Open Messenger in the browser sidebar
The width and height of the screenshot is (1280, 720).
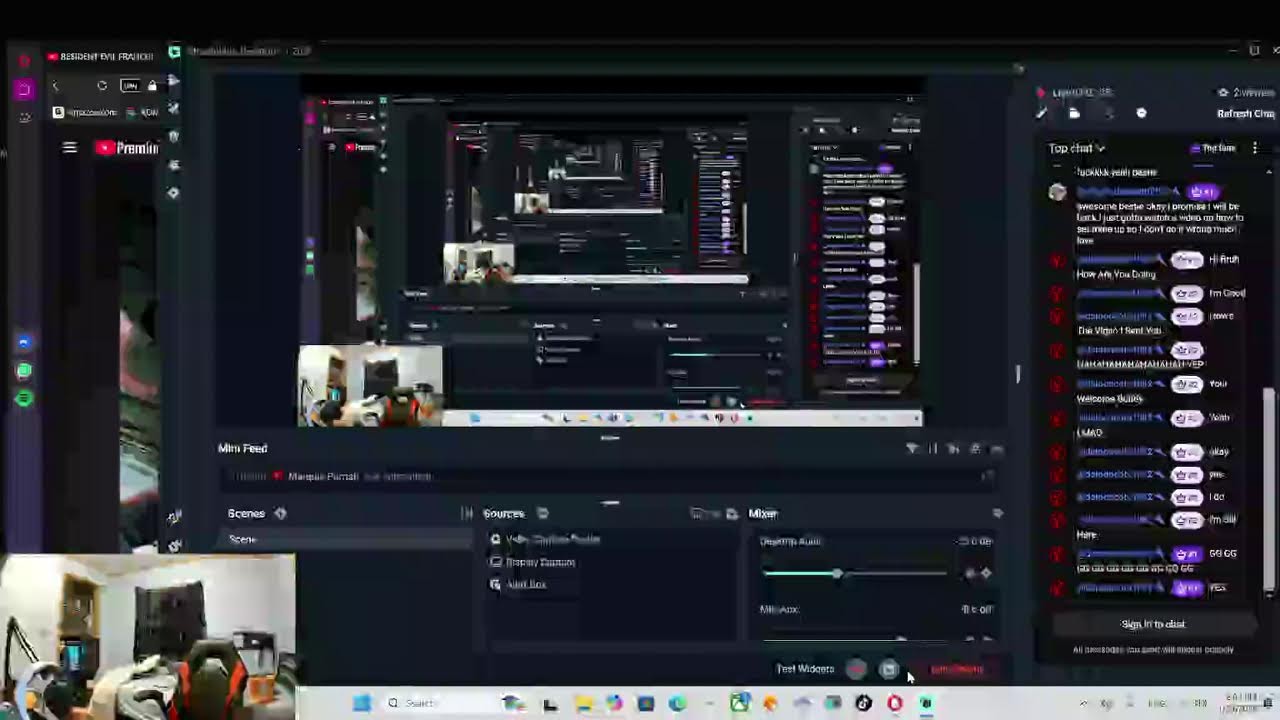24,343
